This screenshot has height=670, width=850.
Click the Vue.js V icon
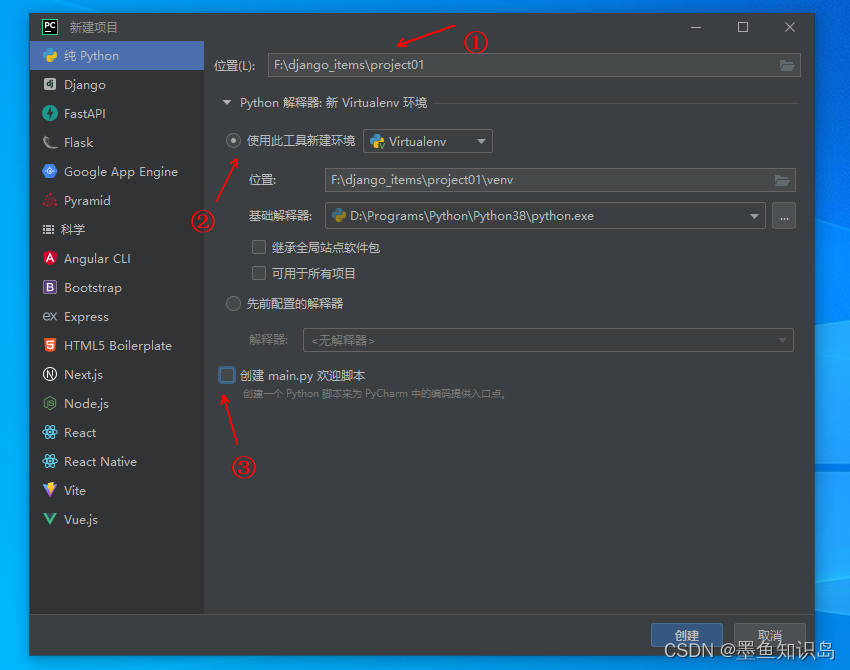pyautogui.click(x=50, y=519)
